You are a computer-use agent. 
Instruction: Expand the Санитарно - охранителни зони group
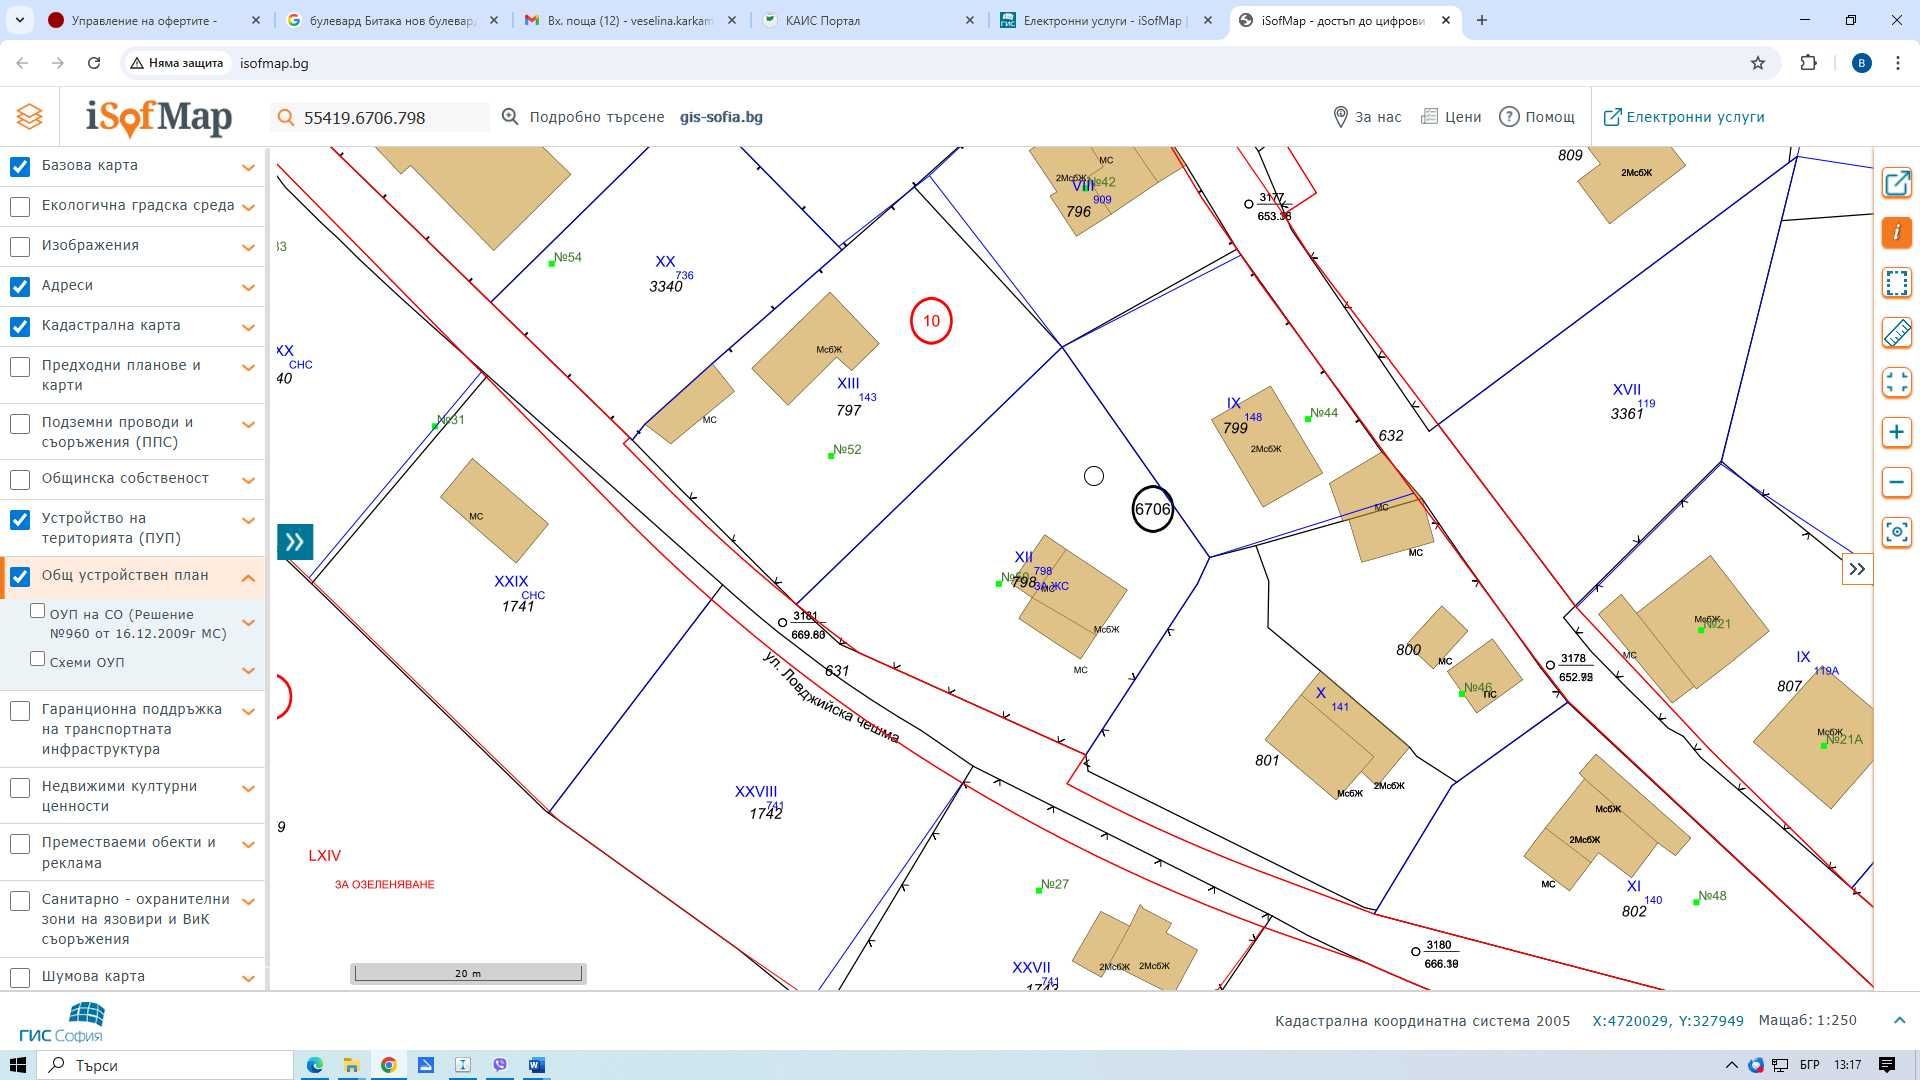[x=248, y=901]
